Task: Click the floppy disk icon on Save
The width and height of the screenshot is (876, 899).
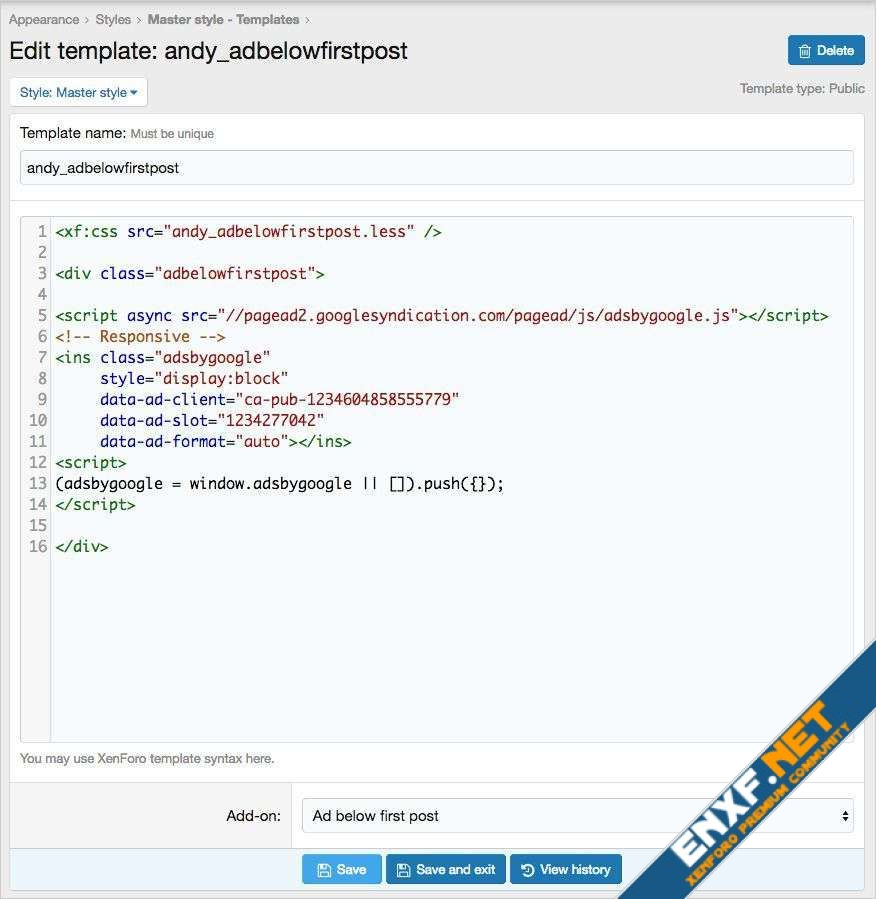Action: coord(324,870)
